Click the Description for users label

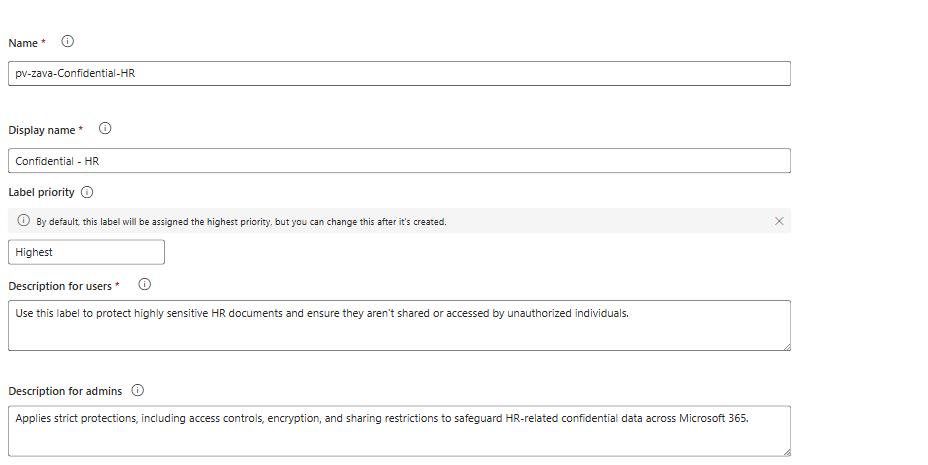click(x=60, y=286)
